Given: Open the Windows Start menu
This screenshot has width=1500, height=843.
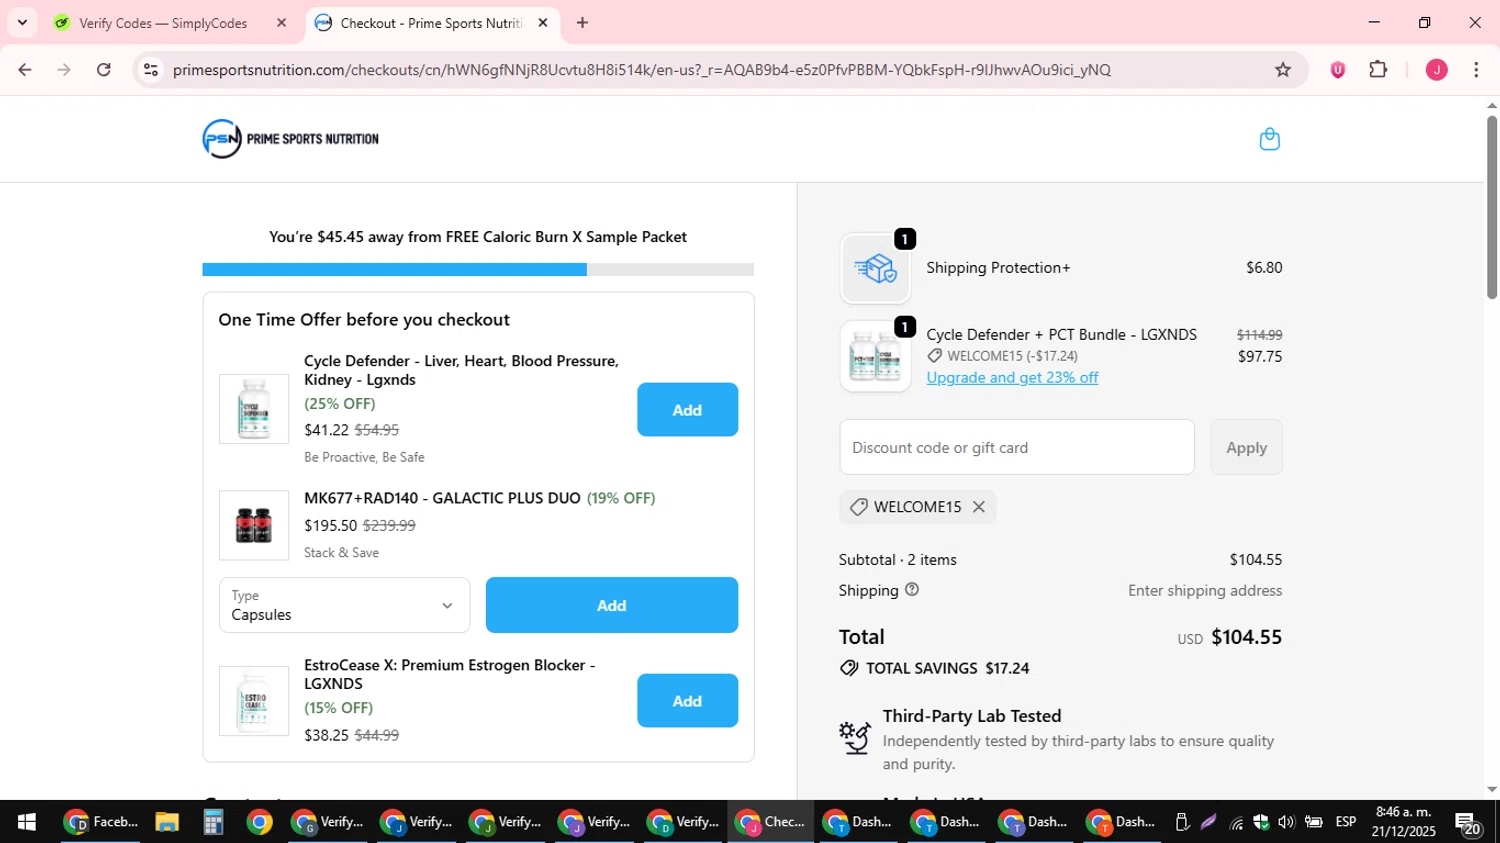Looking at the screenshot, I should click(x=26, y=822).
